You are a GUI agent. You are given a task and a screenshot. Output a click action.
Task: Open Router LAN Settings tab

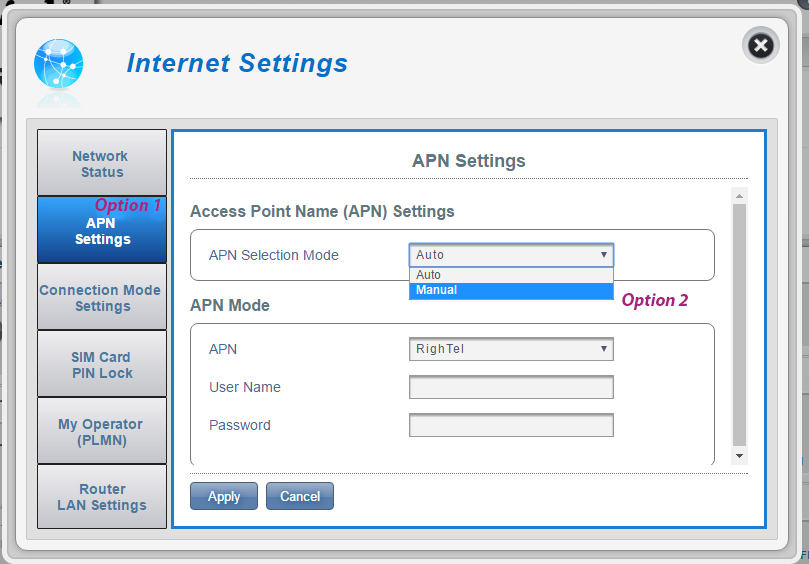(101, 497)
